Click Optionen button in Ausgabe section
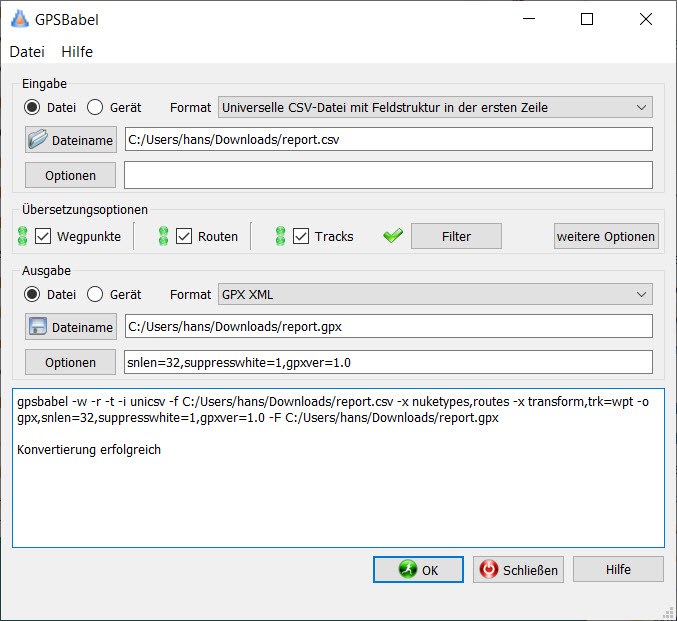 point(70,362)
